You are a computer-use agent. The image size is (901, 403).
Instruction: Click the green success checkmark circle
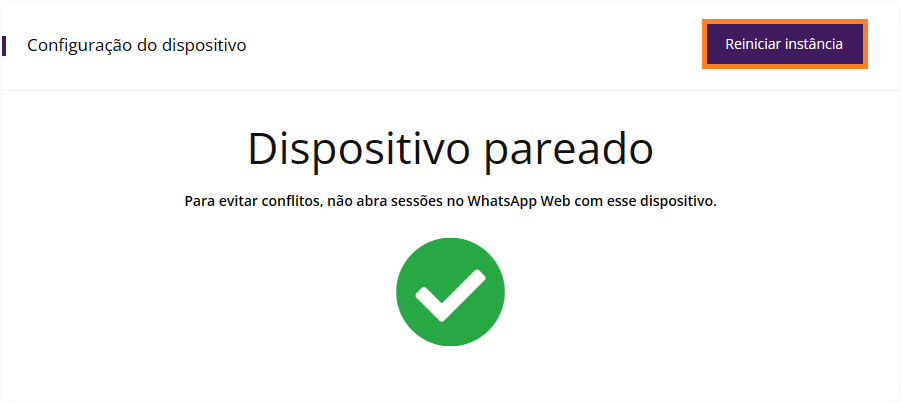[x=450, y=292]
